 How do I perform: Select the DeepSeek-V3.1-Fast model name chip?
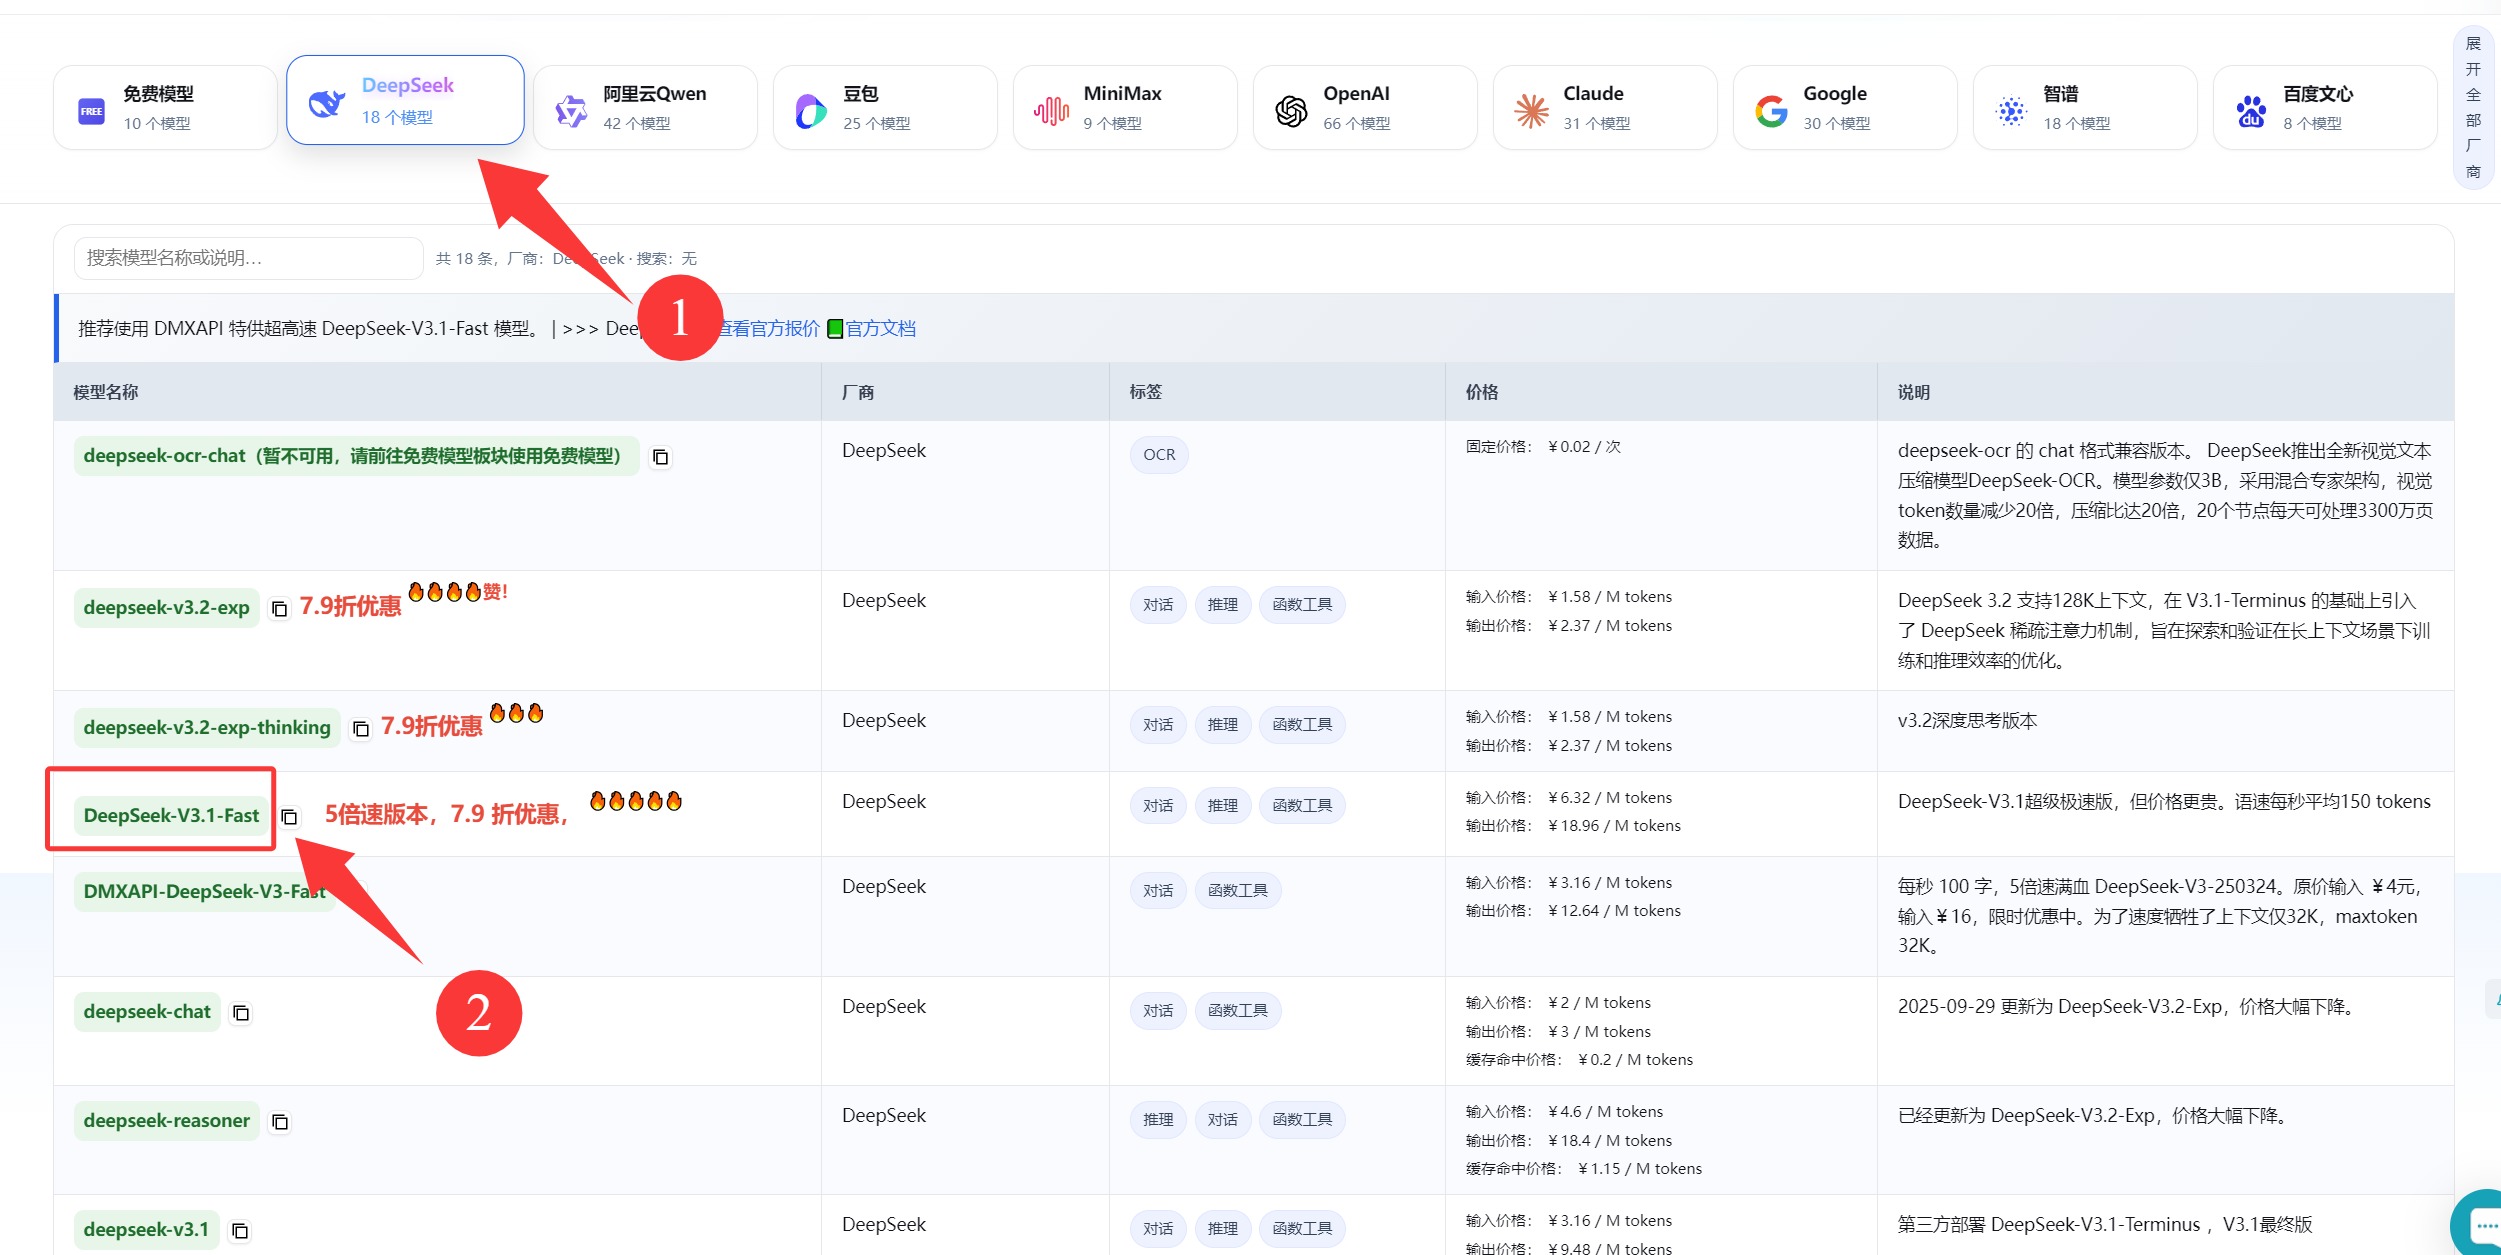click(171, 816)
